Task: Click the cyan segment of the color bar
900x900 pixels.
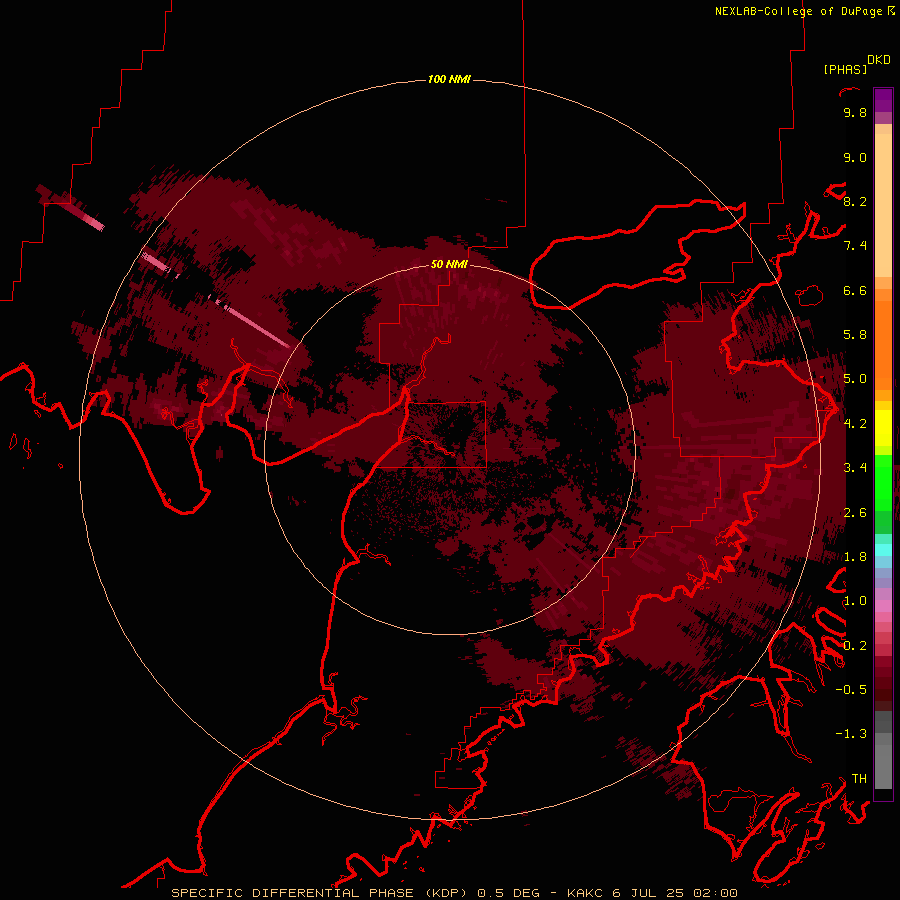Action: 883,550
